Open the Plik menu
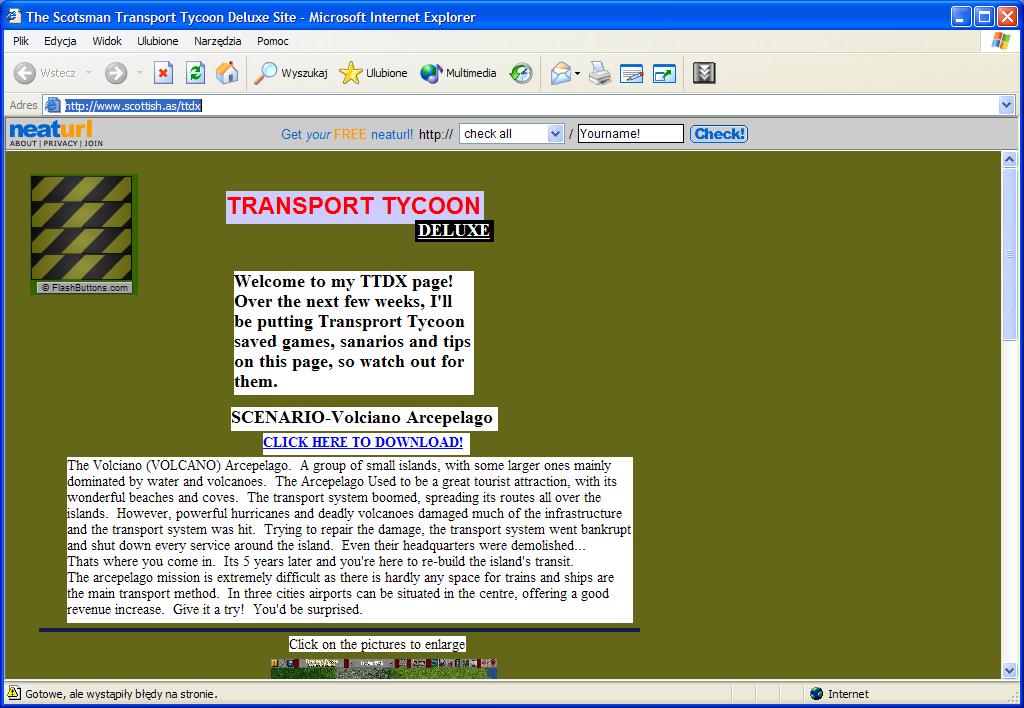The image size is (1024, 708). 21,41
